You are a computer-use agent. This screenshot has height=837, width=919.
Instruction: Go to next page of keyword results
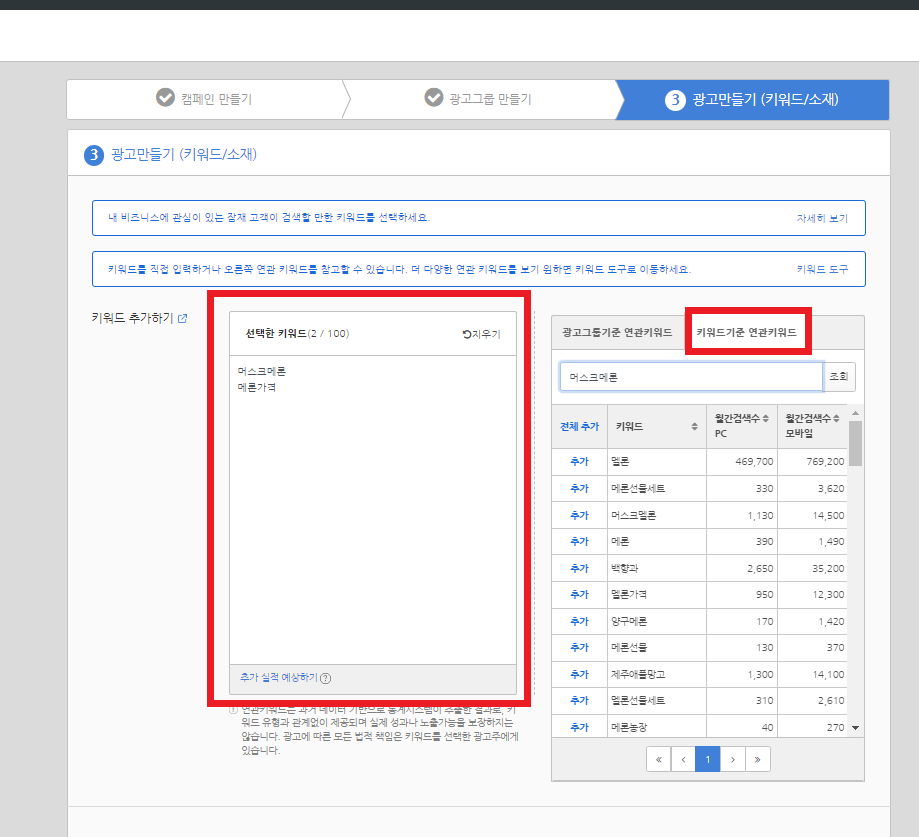click(733, 760)
